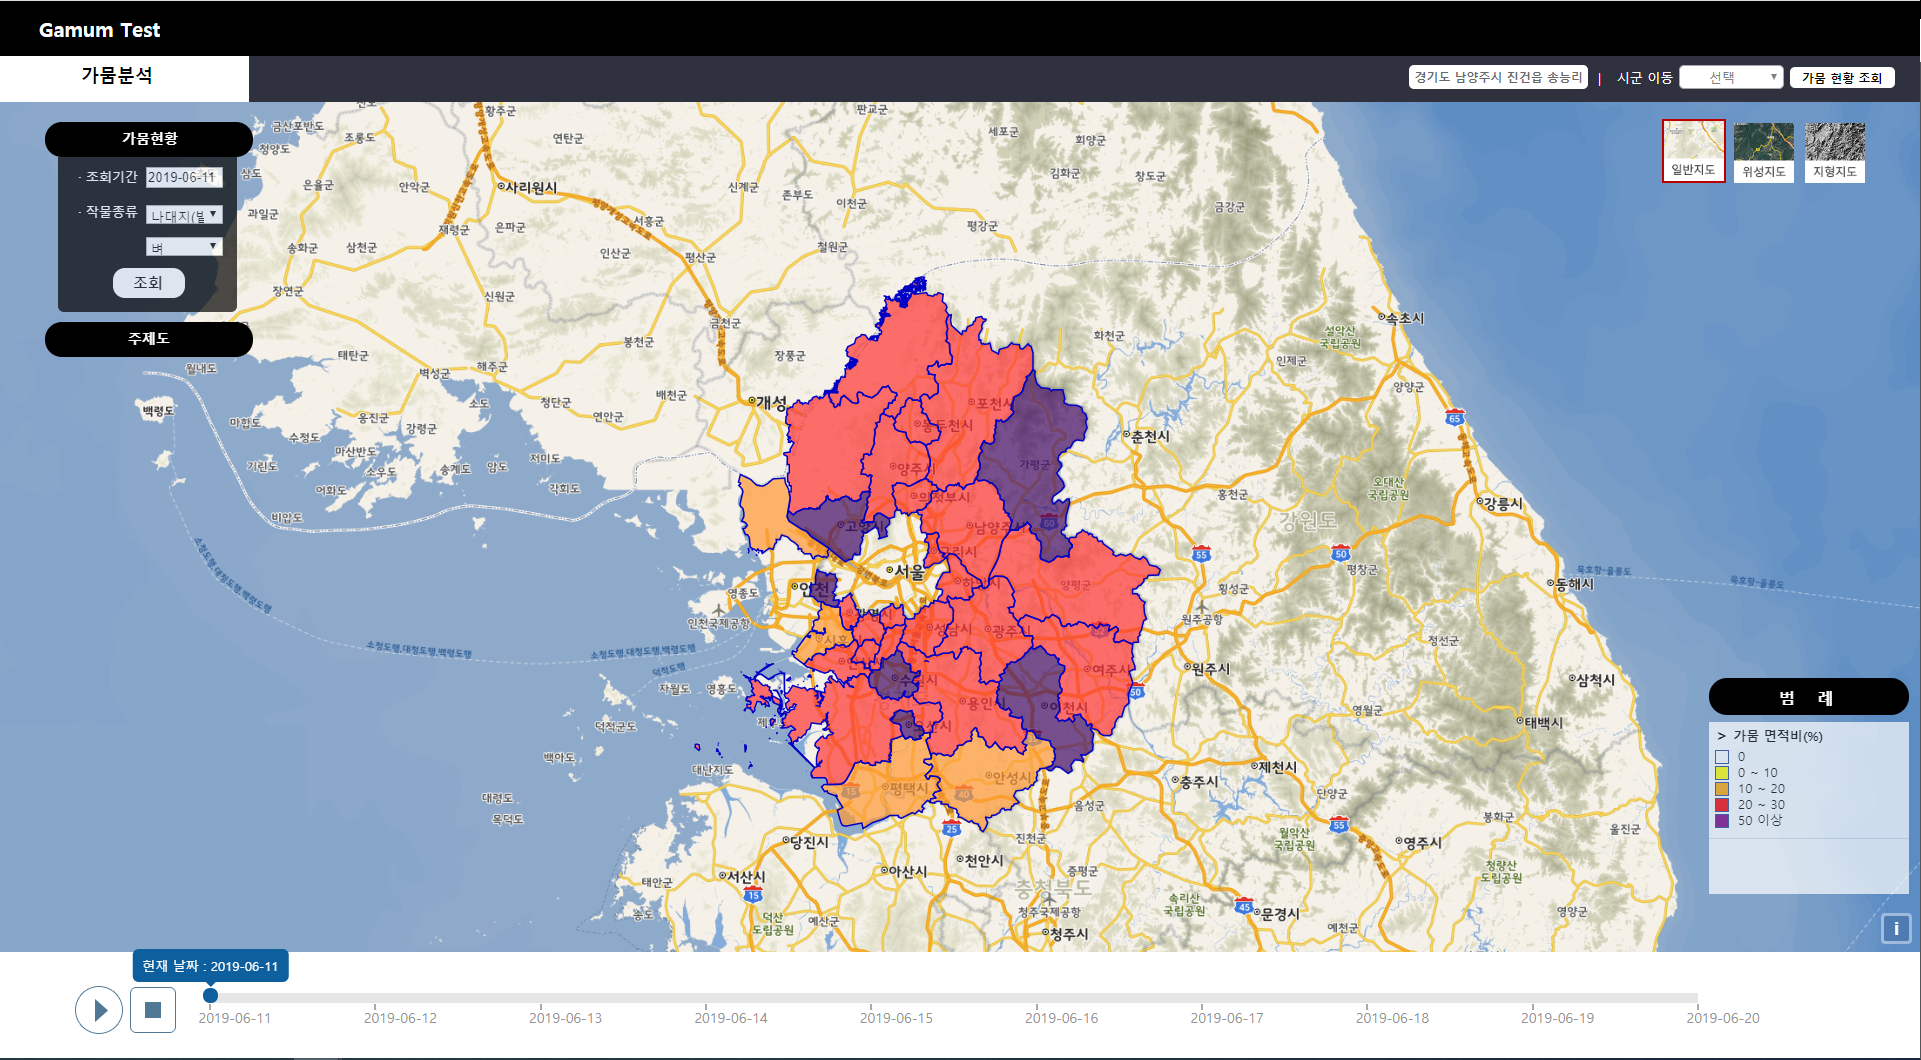
Task: Click the 50 이상 purple swatch
Action: point(1722,820)
